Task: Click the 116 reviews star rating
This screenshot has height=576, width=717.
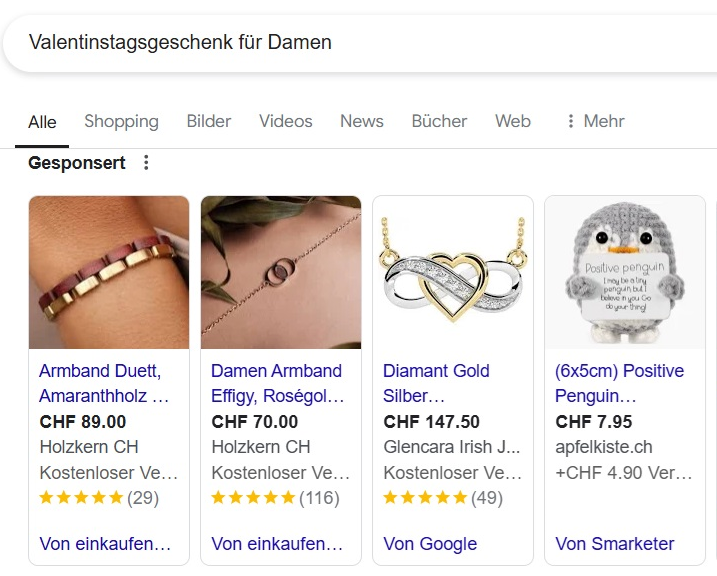Action: [275, 497]
